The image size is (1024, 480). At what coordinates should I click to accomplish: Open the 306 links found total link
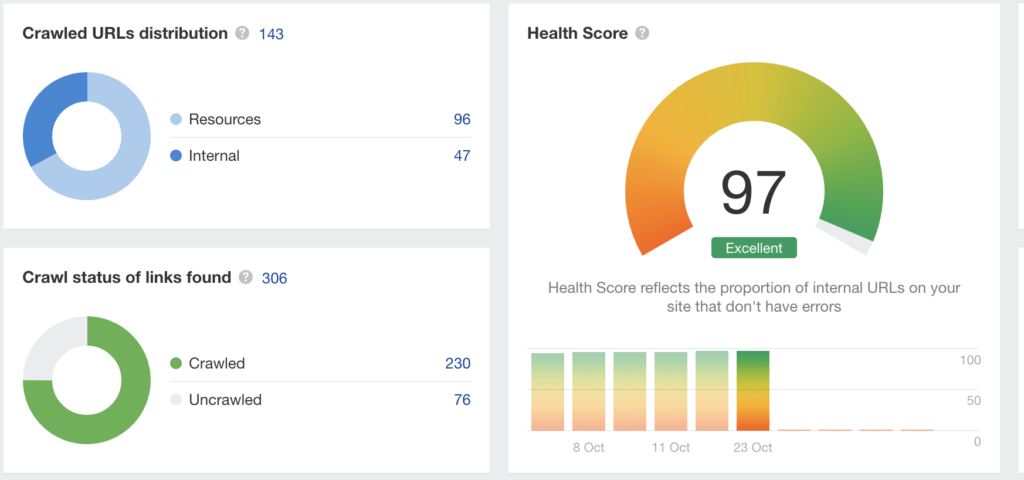point(274,278)
